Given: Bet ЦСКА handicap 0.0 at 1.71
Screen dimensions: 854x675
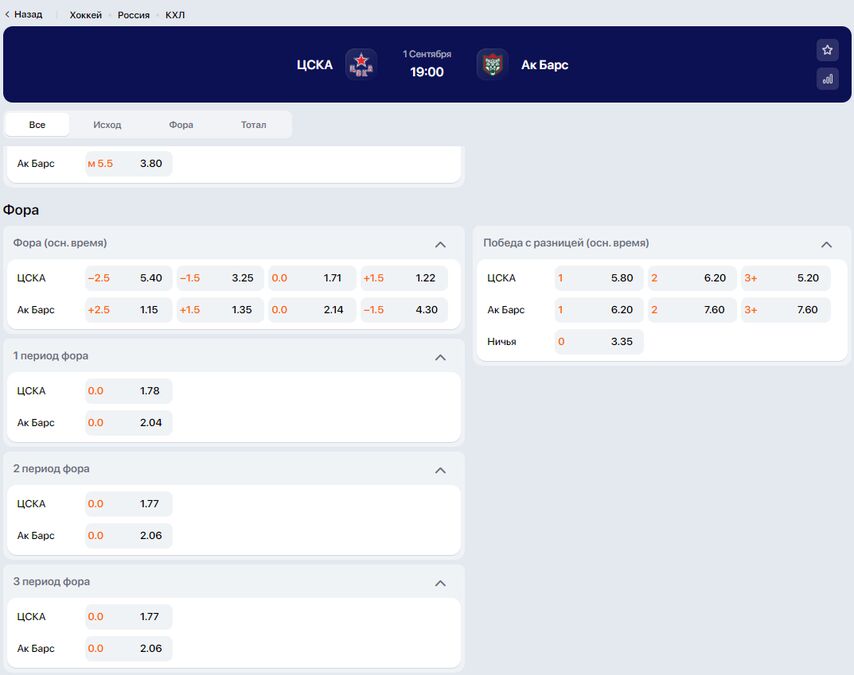Looking at the screenshot, I should [x=312, y=278].
